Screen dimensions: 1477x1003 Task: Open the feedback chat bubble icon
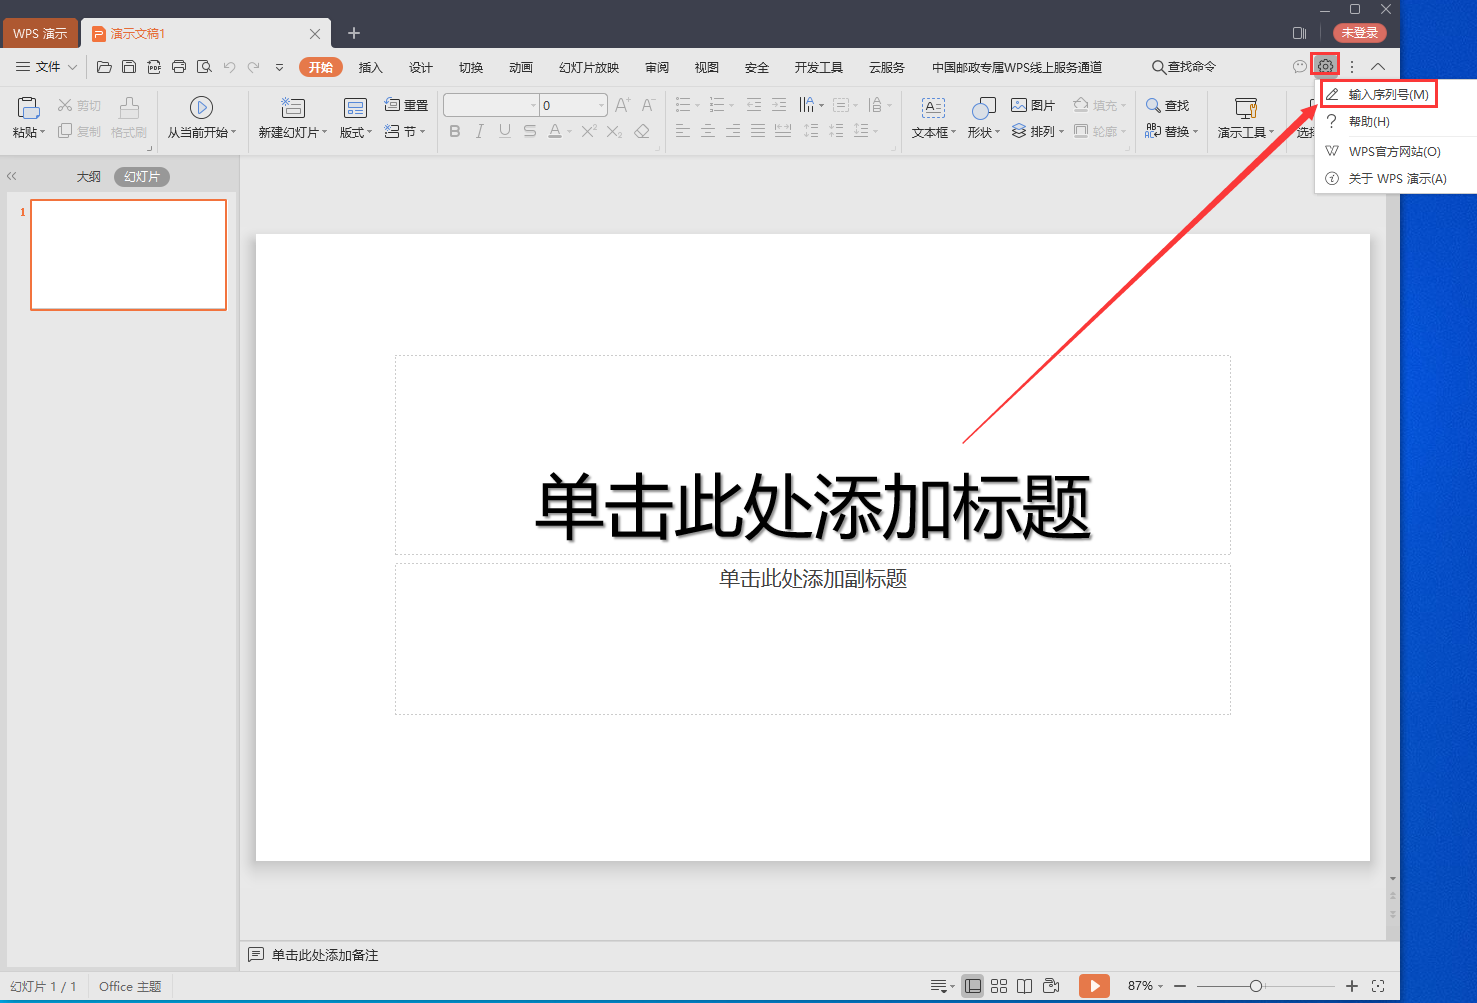(x=1299, y=66)
